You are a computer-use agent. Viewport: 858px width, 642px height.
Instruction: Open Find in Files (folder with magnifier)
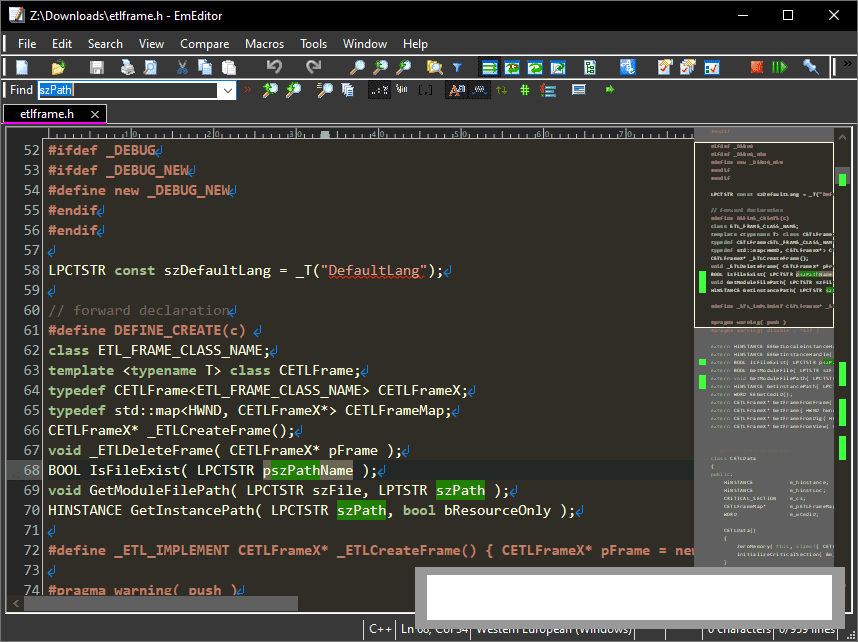coord(434,67)
